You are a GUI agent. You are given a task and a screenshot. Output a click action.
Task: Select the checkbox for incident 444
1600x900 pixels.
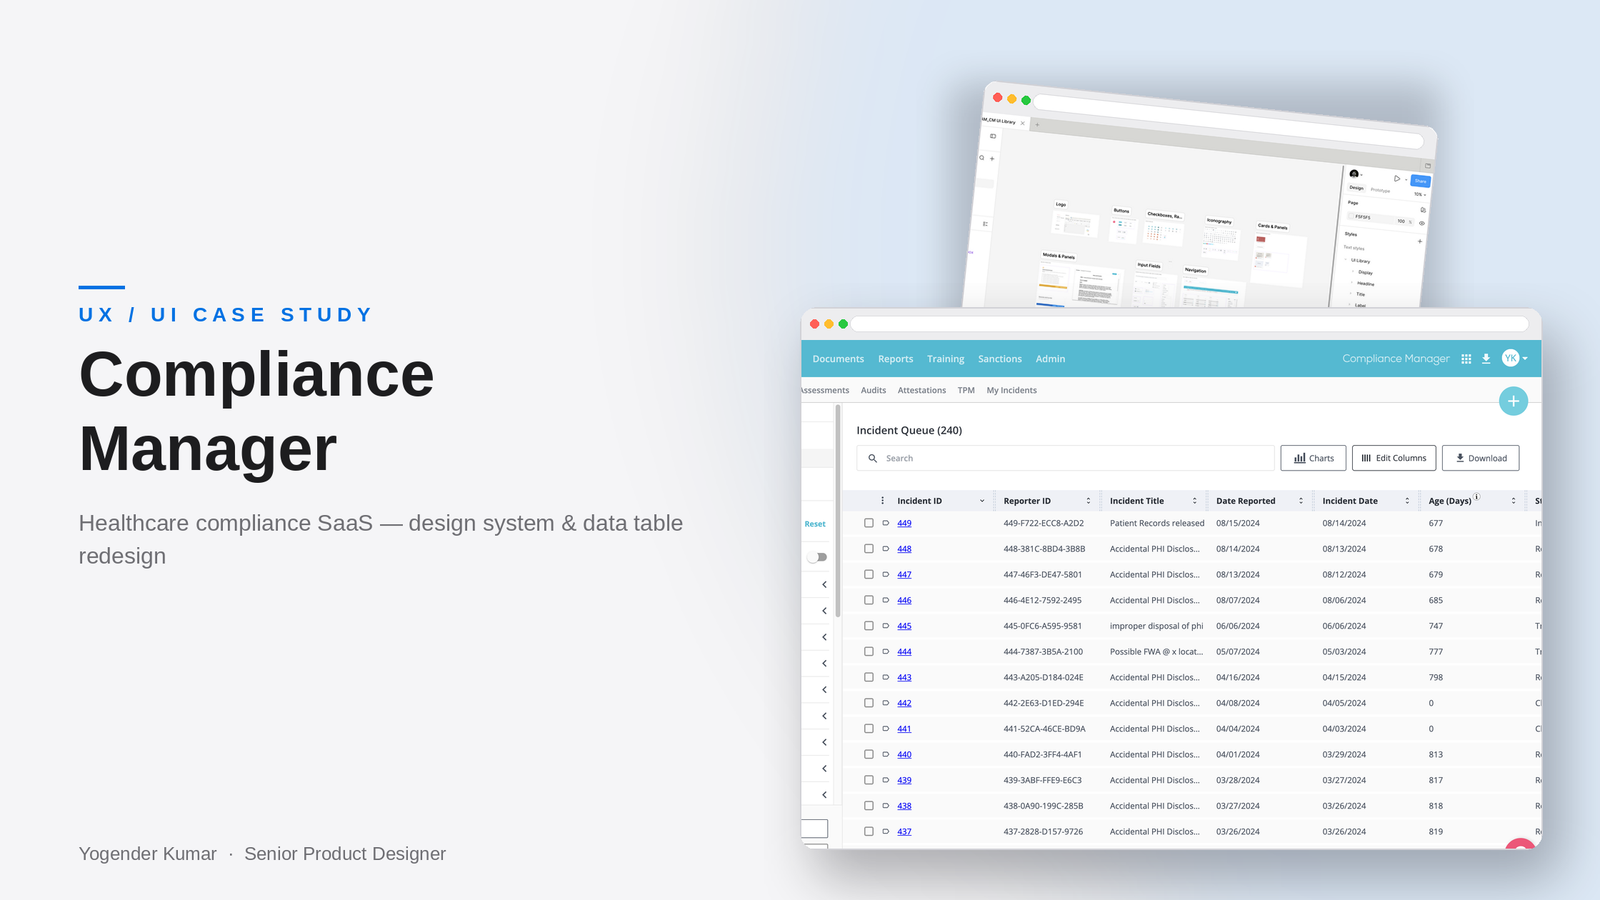pyautogui.click(x=869, y=651)
